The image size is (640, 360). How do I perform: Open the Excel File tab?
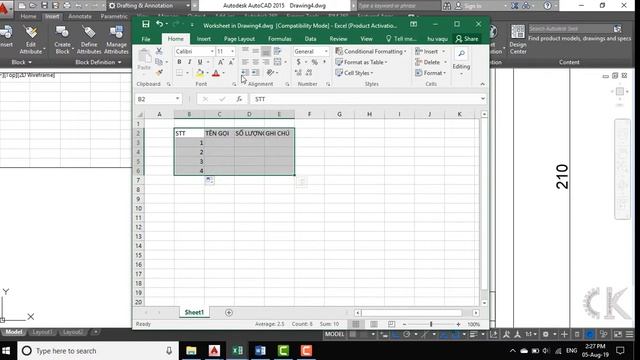point(146,39)
